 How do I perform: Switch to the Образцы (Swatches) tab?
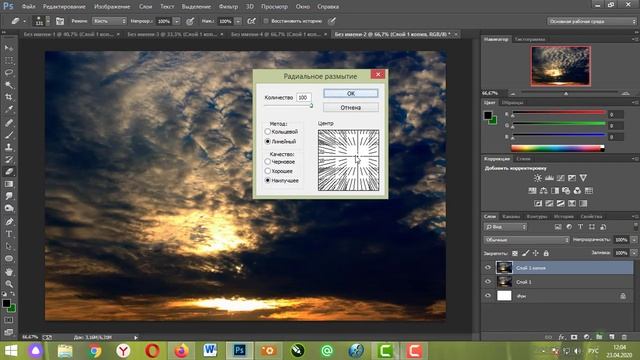coord(513,103)
